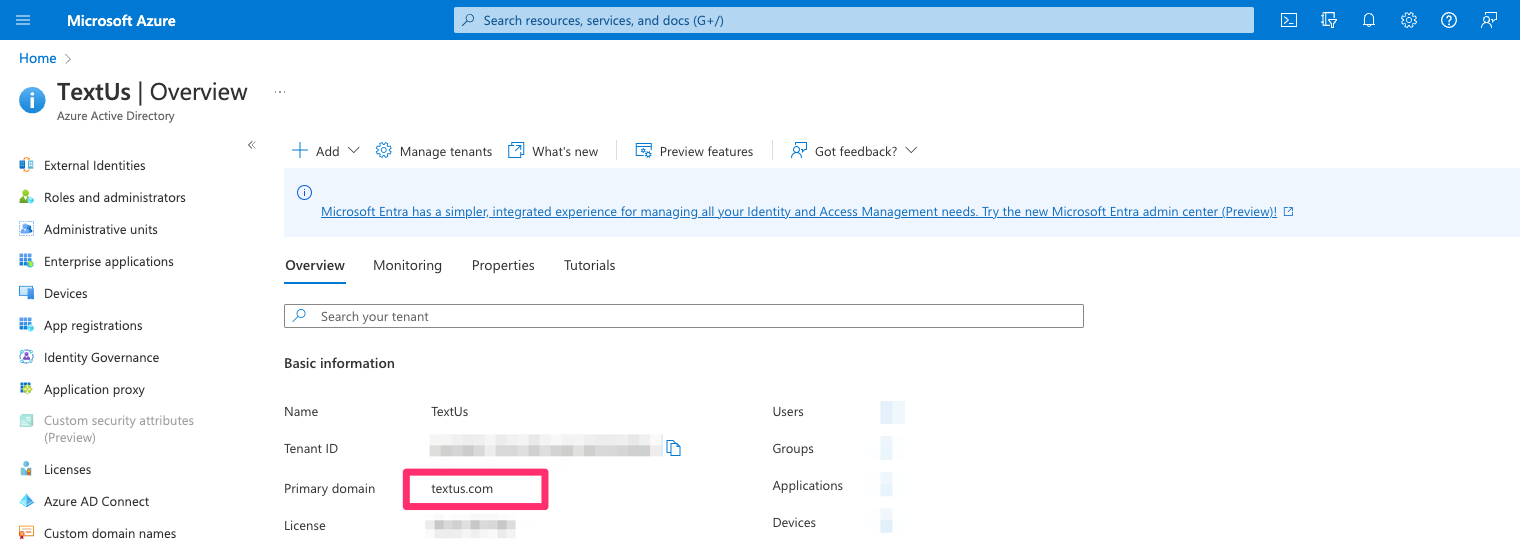Click Manage tenants button
Screen dimensions: 1520x557
pyautogui.click(x=434, y=151)
